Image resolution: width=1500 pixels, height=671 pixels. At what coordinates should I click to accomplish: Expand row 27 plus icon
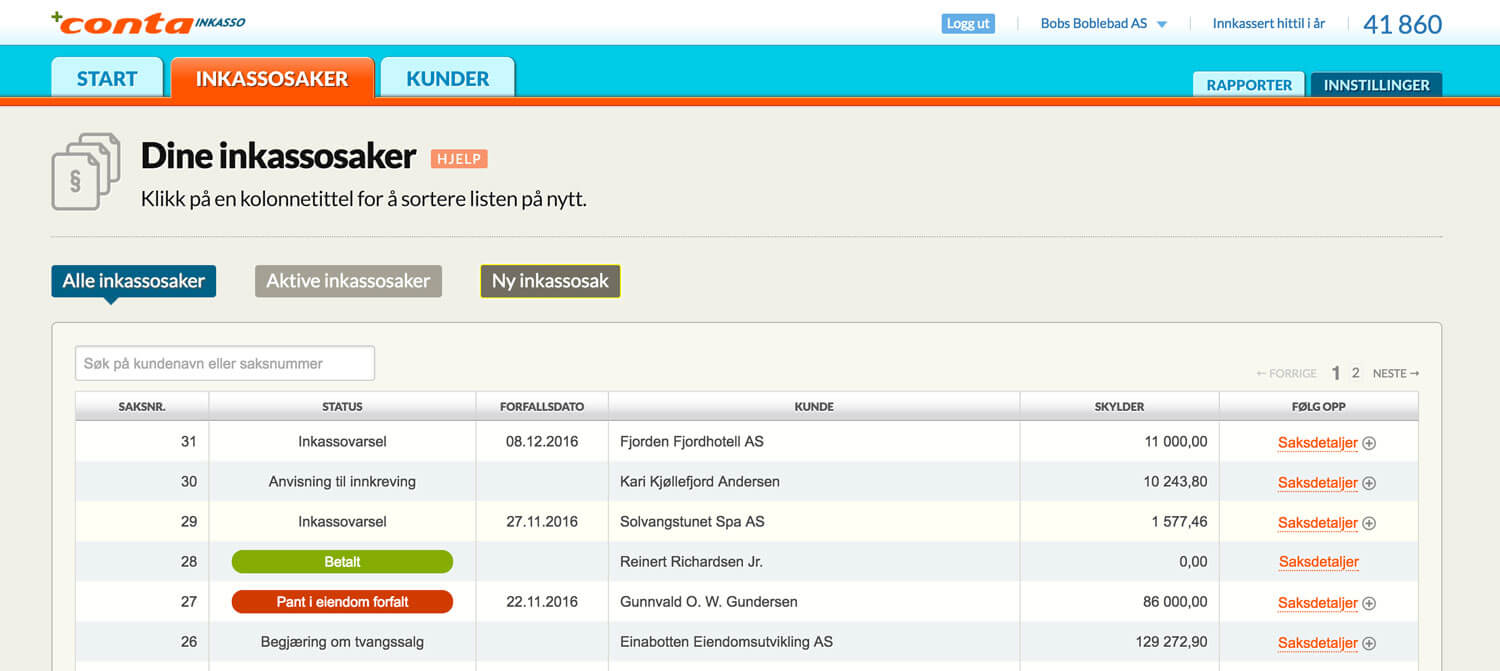point(1369,603)
